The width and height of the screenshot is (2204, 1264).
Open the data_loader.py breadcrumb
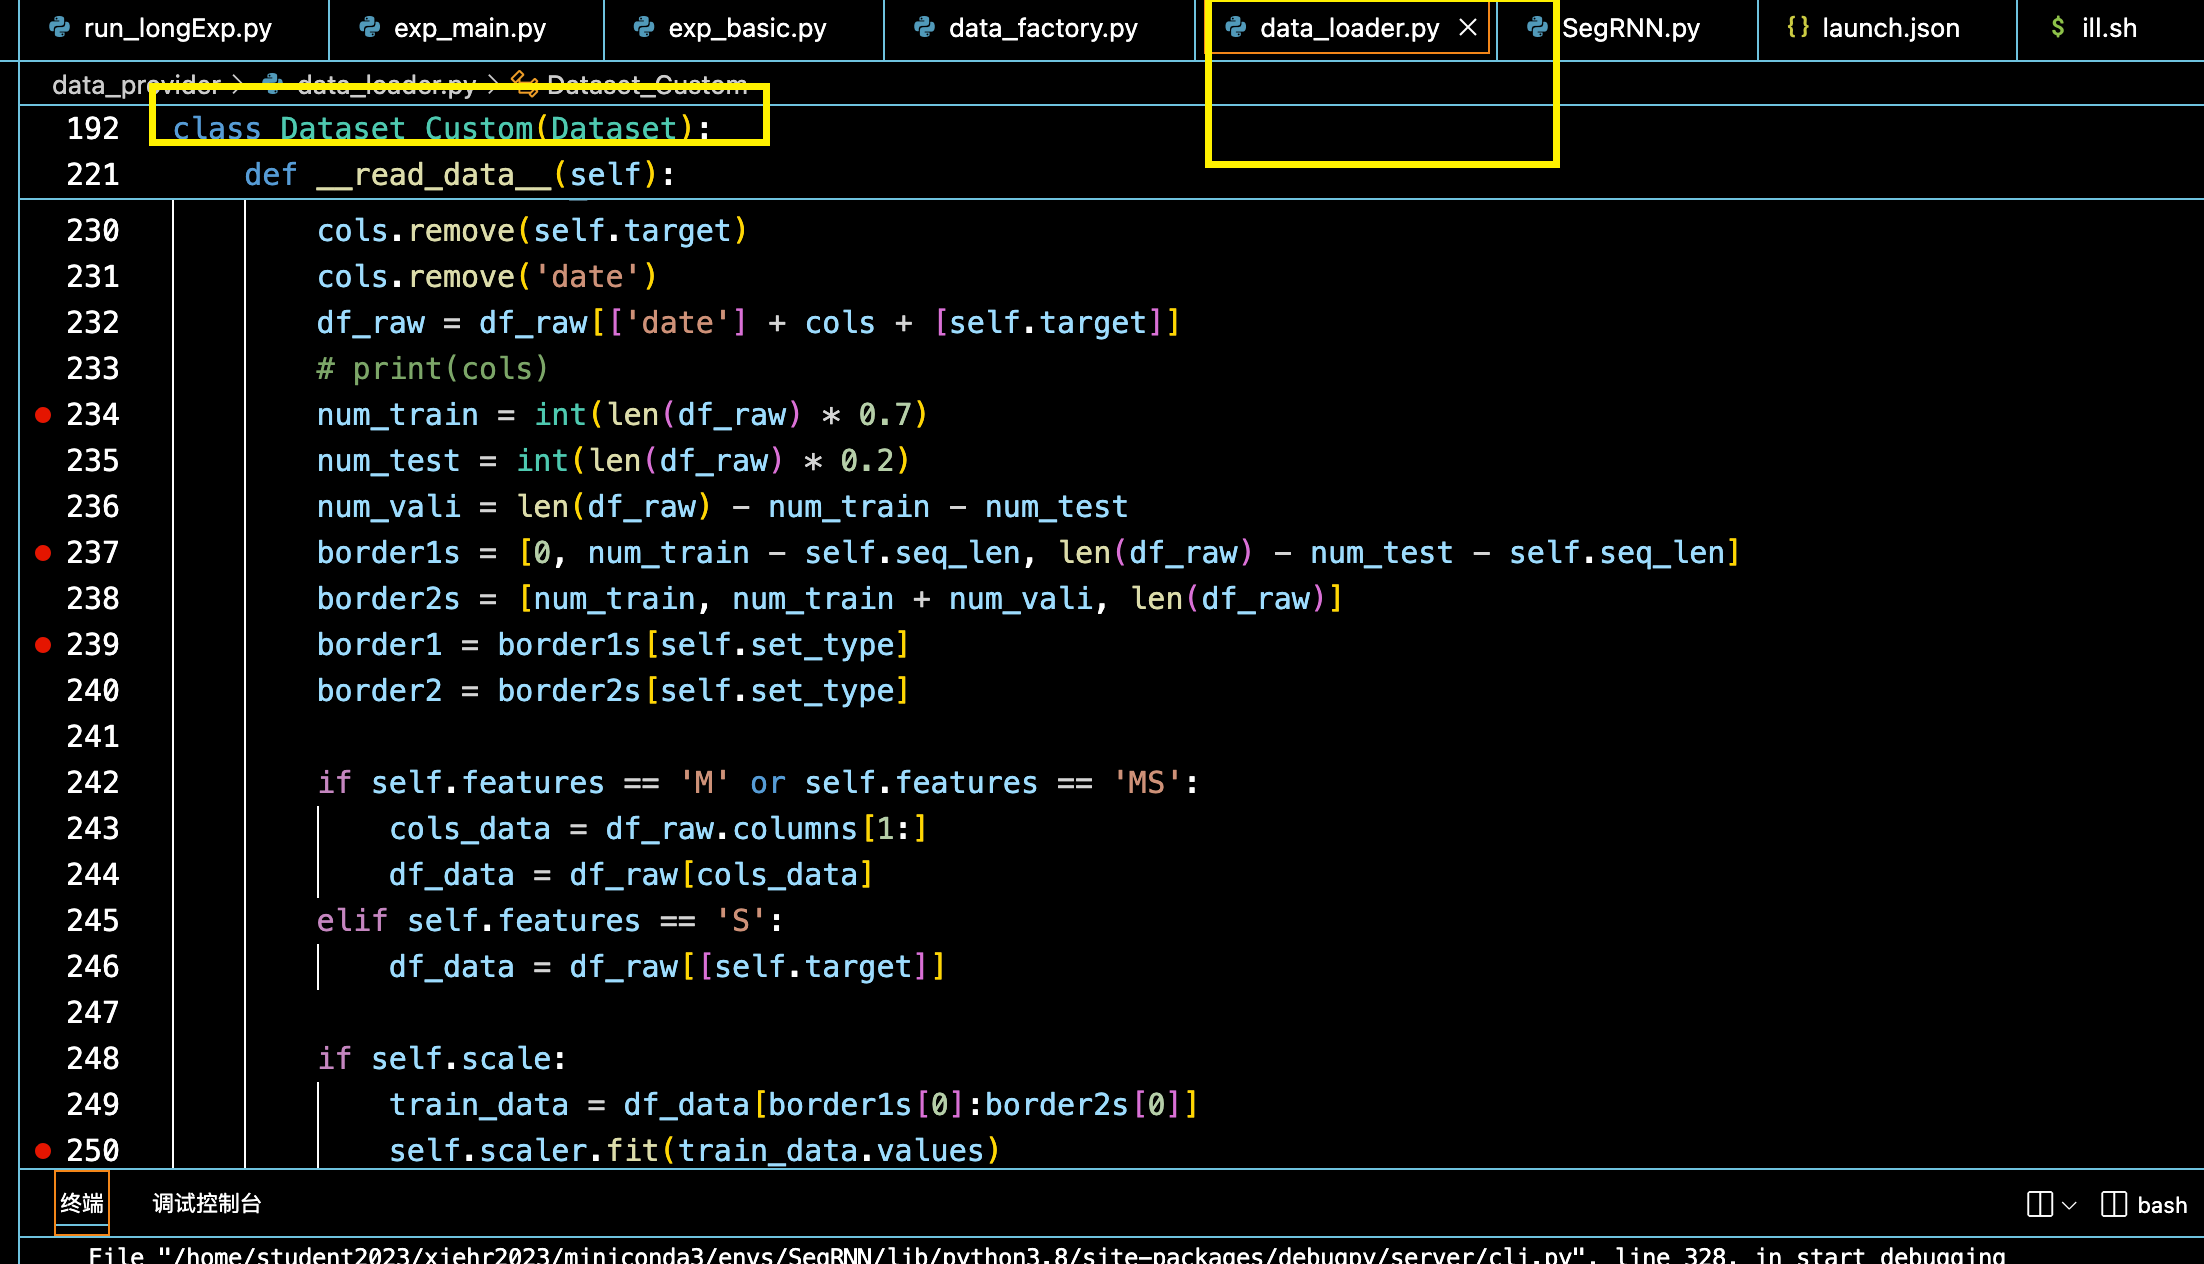pos(387,85)
